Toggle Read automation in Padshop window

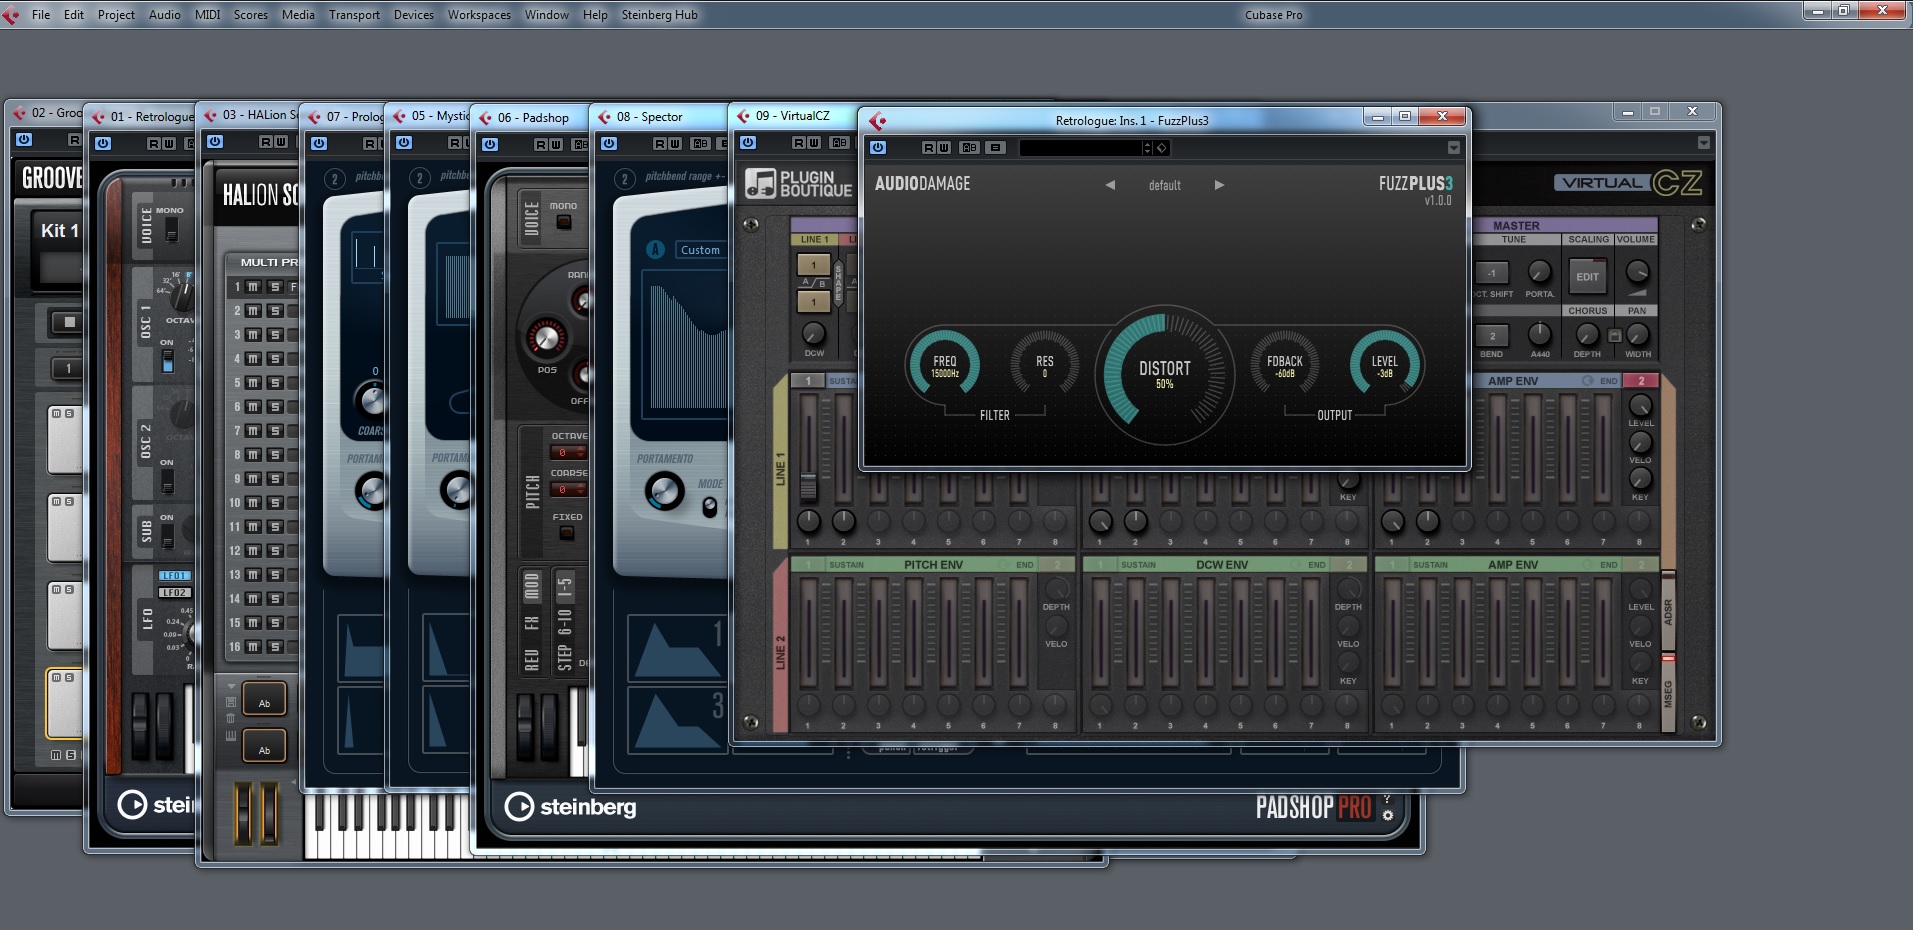tap(540, 145)
